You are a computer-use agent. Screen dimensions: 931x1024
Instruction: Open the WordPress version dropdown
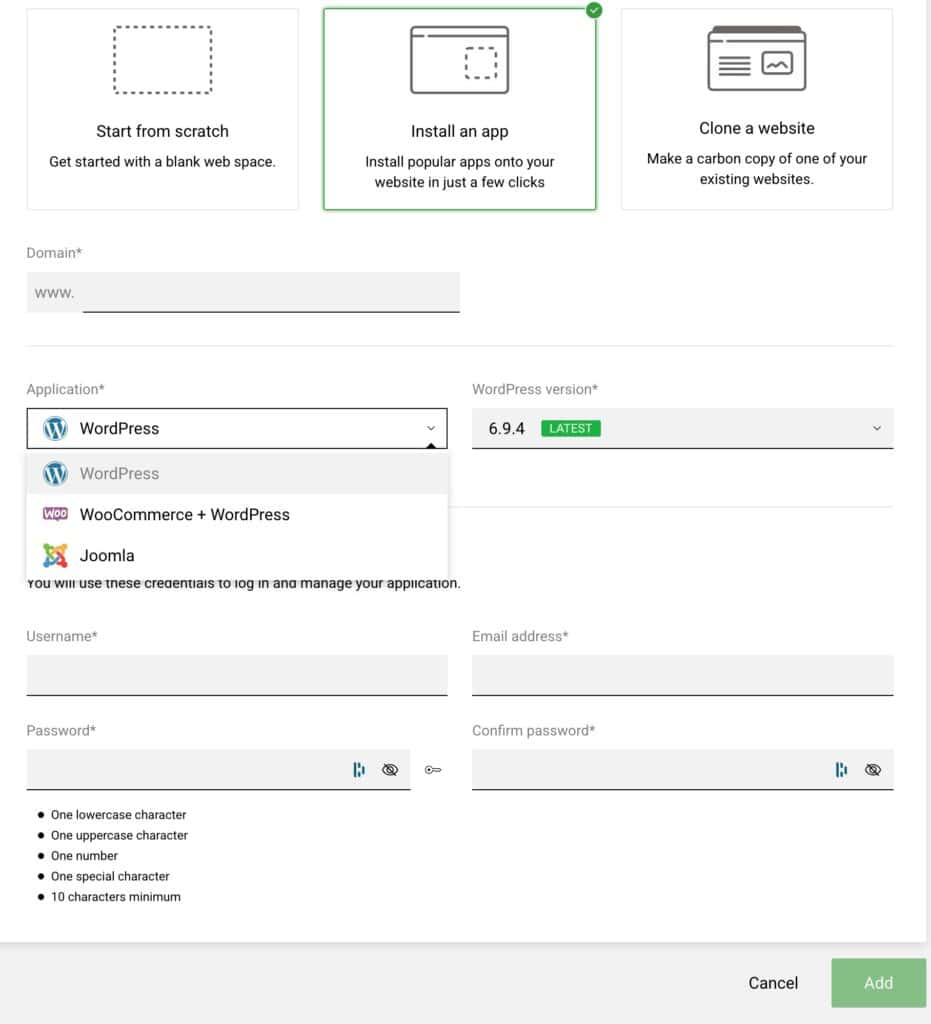point(682,428)
